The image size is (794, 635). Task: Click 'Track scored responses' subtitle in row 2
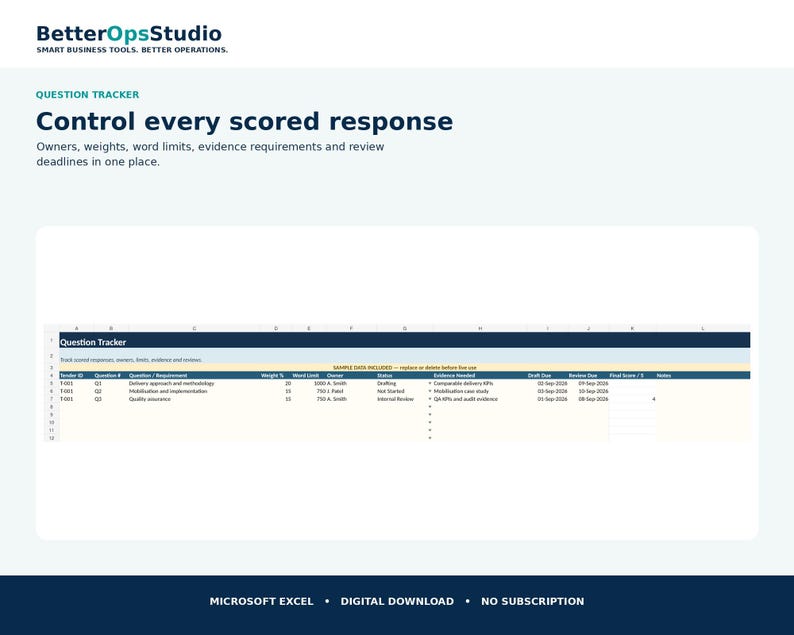click(x=131, y=360)
